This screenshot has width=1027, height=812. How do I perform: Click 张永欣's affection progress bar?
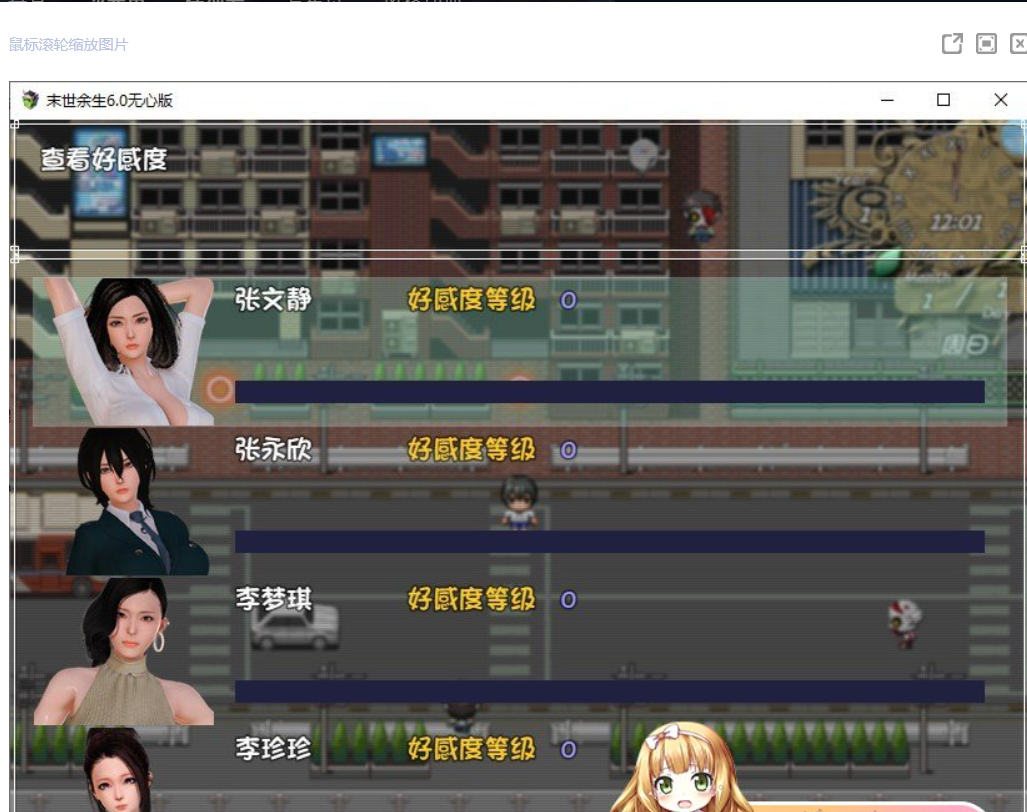(609, 542)
